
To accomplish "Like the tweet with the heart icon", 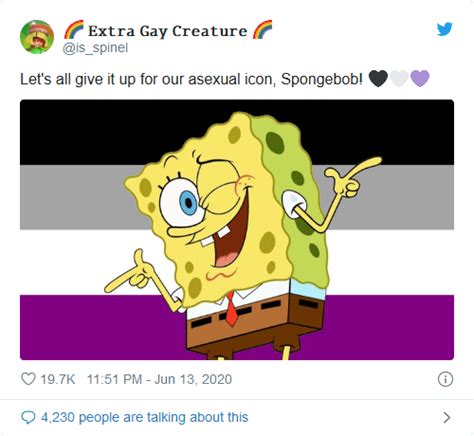I will (28, 379).
